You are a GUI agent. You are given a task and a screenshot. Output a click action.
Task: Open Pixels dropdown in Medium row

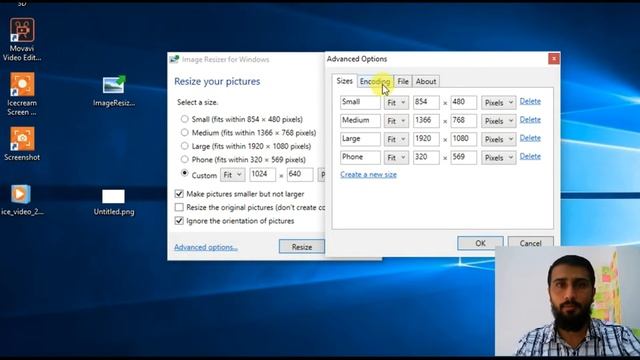[498, 121]
